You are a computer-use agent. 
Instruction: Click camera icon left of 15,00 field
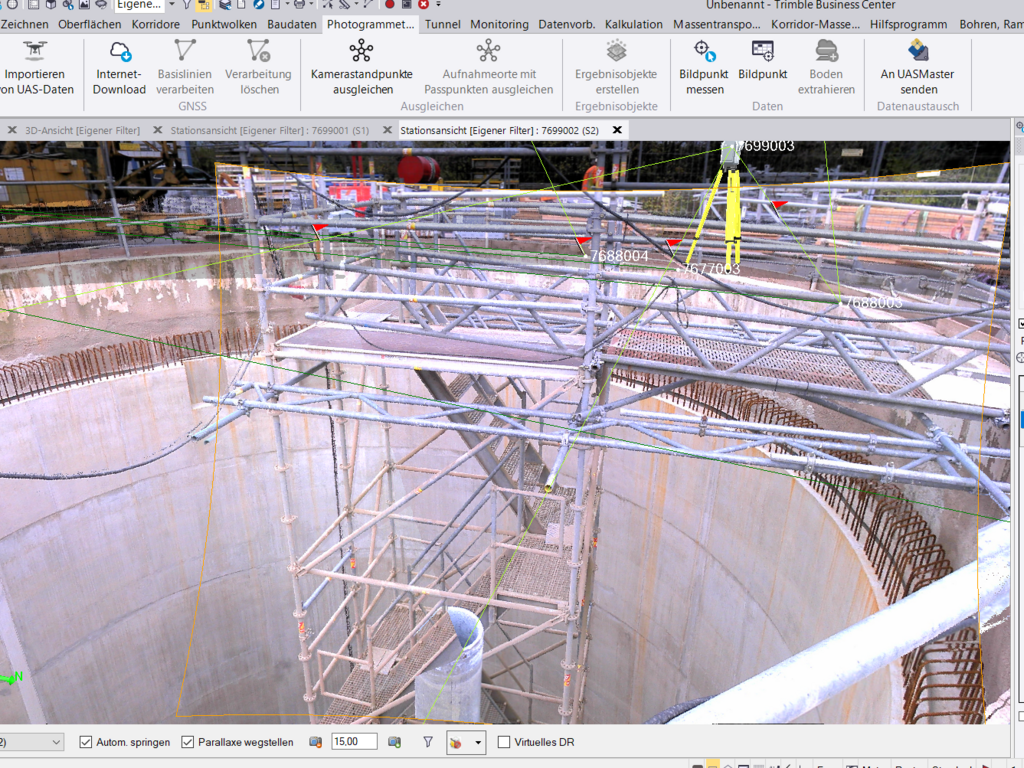point(315,742)
